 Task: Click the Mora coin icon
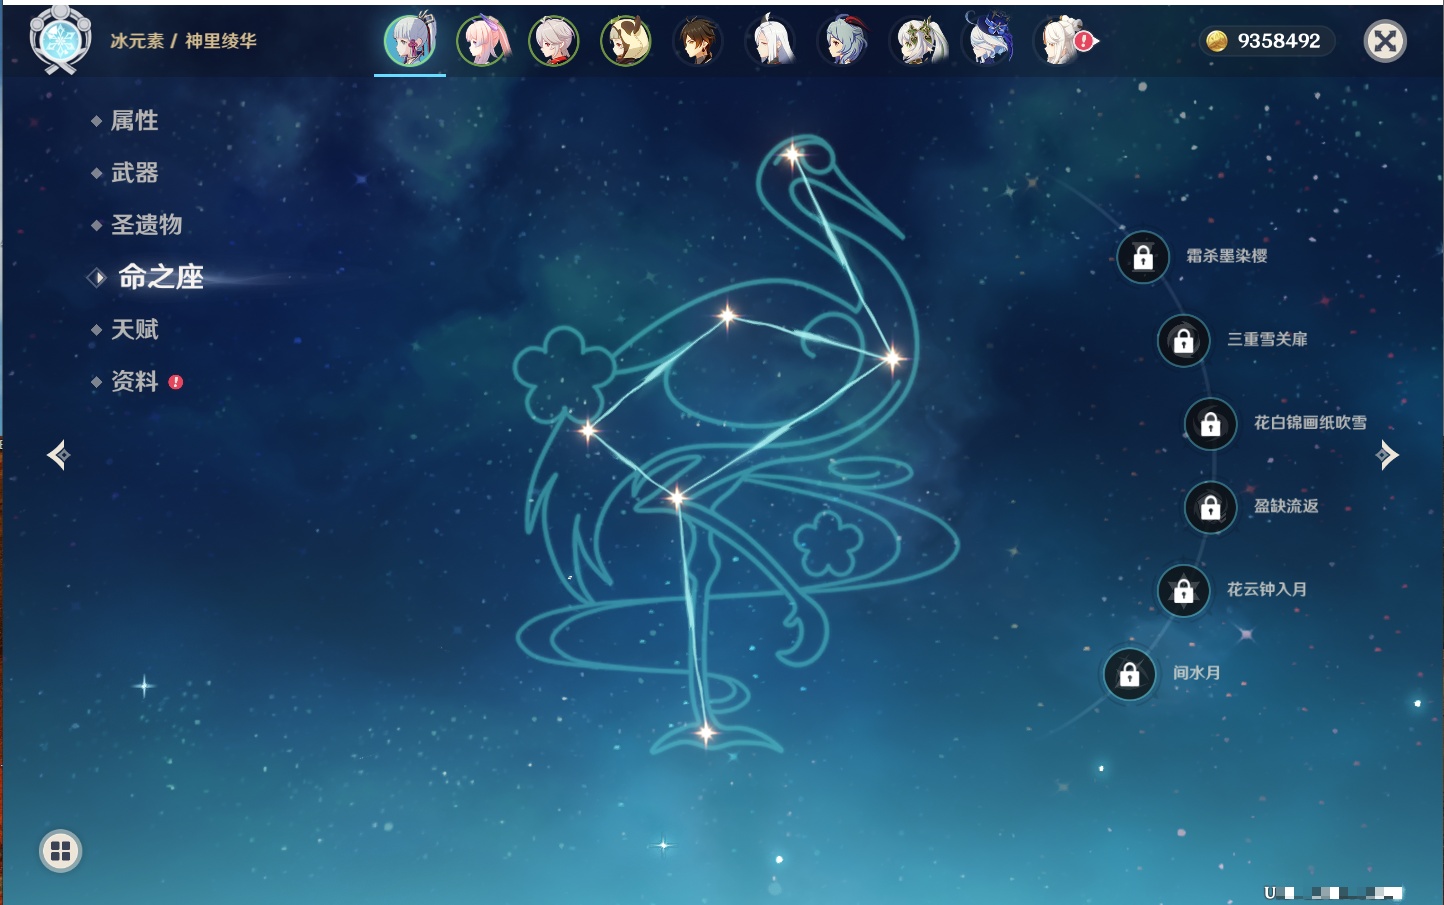1216,41
